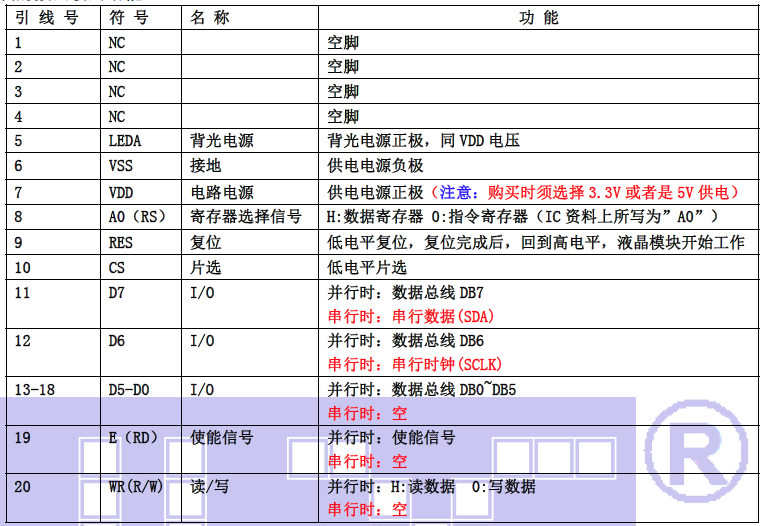766x526 pixels.
Task: Click the 背光电源 name cell
Action: click(221, 142)
